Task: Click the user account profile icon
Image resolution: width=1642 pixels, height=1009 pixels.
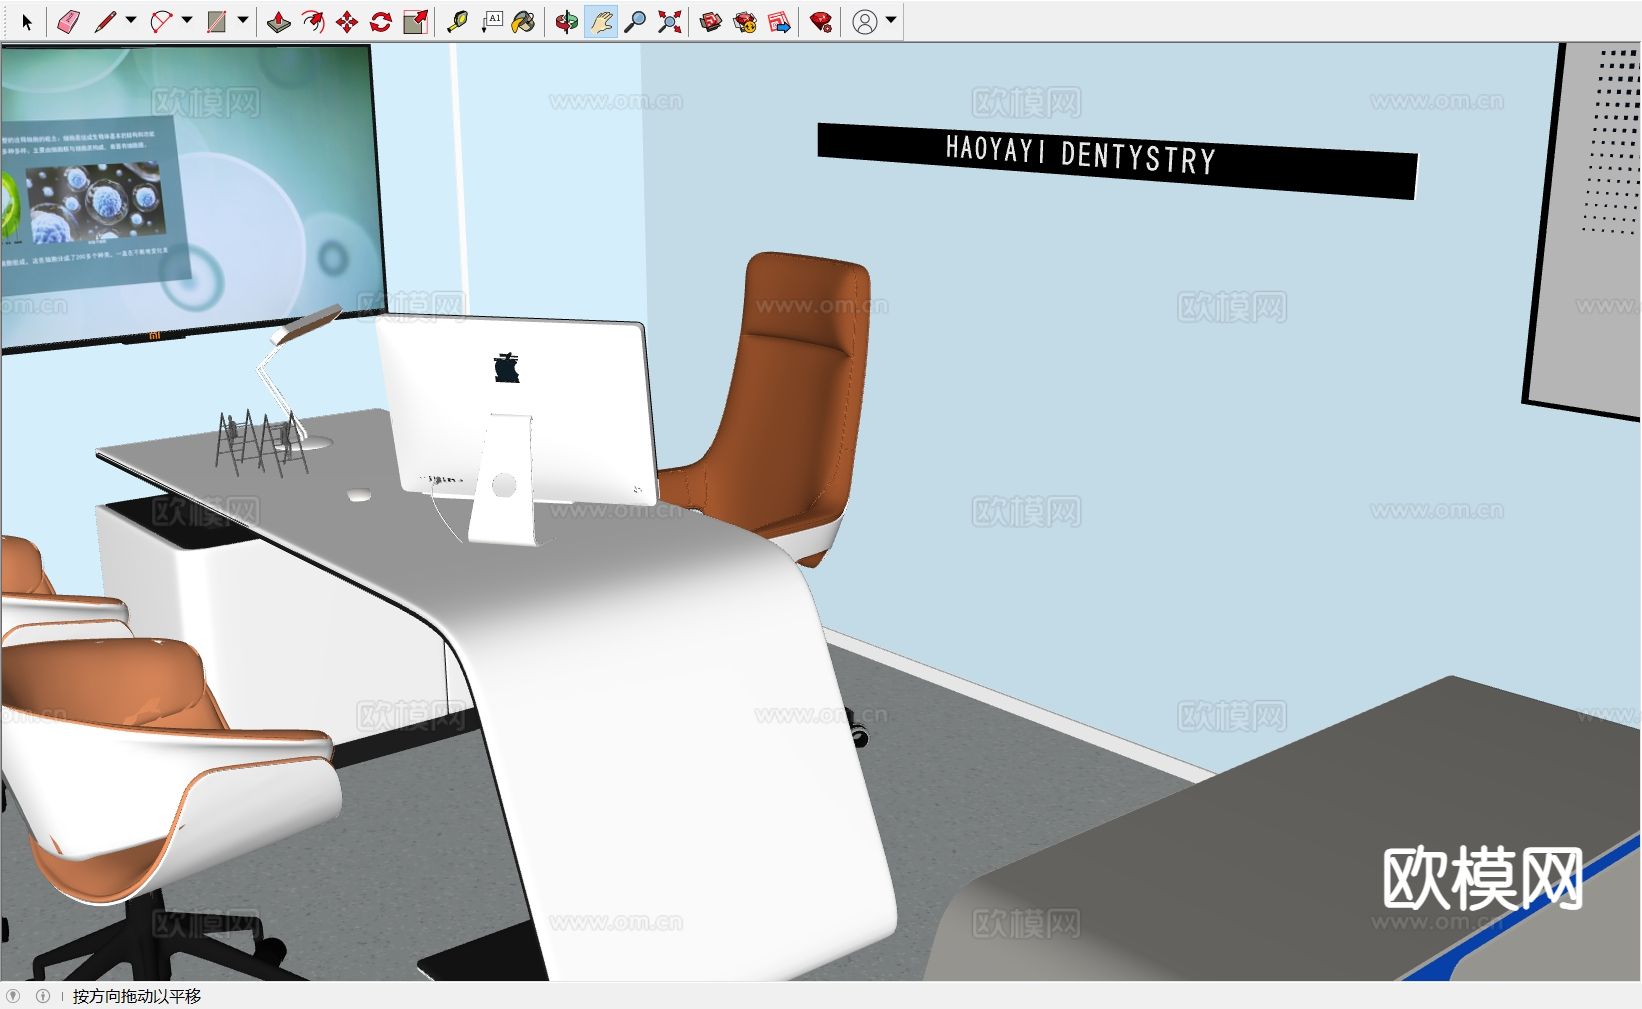Action: [865, 21]
